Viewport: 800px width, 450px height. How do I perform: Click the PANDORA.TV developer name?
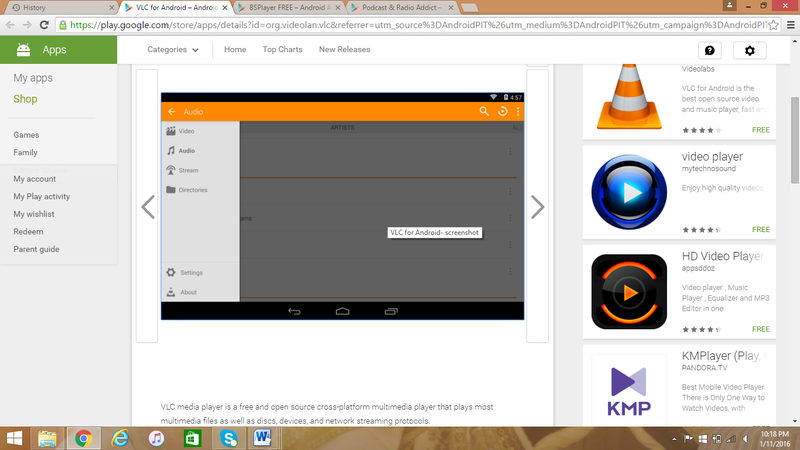tap(704, 367)
